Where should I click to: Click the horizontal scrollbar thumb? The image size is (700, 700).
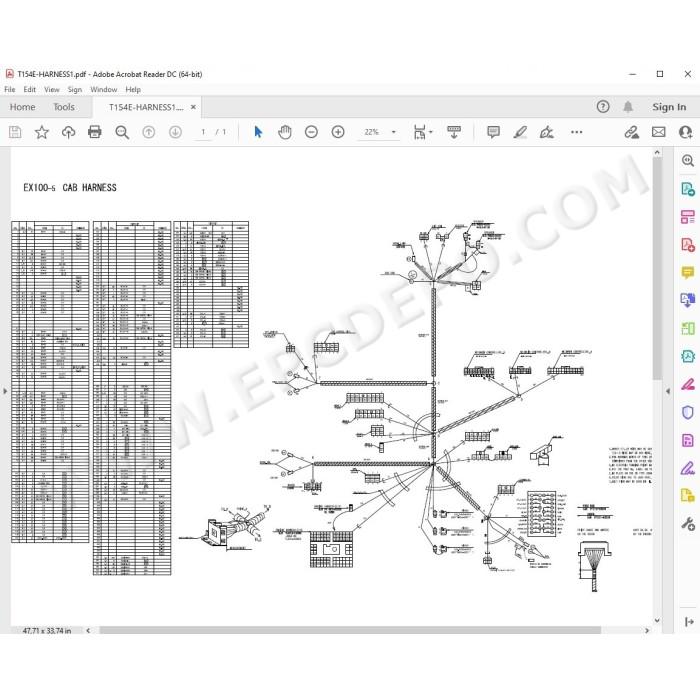pos(350,630)
